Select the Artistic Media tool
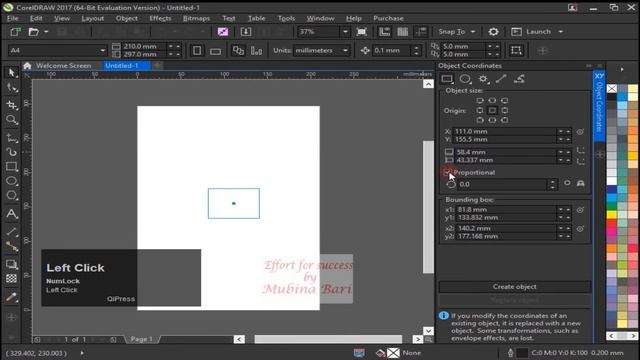 coord(12,152)
